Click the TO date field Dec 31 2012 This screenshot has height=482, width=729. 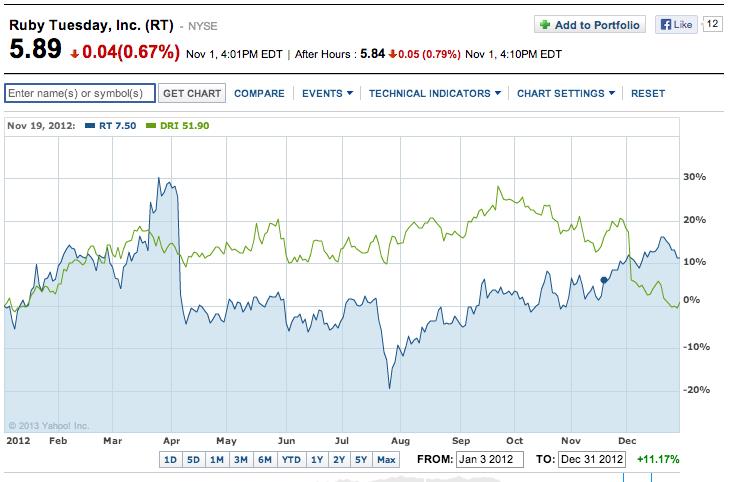point(592,459)
